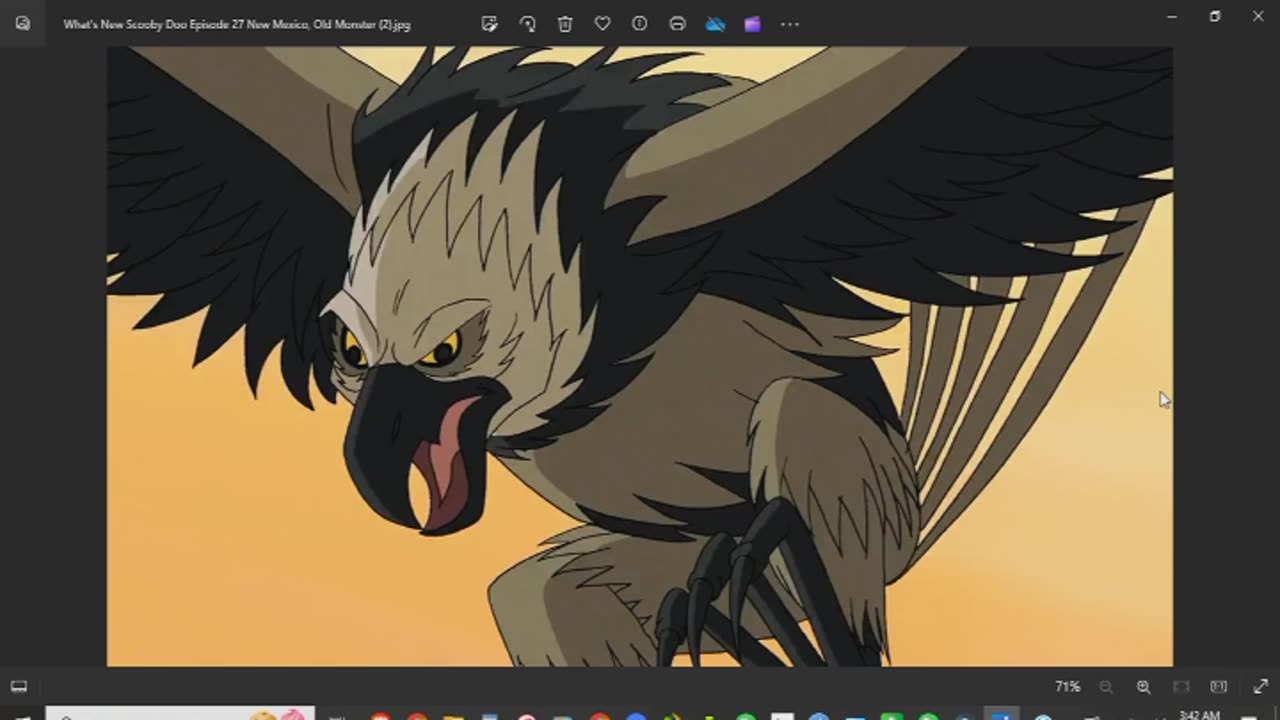Open the Edit image tool
The image size is (1280, 720).
[489, 24]
